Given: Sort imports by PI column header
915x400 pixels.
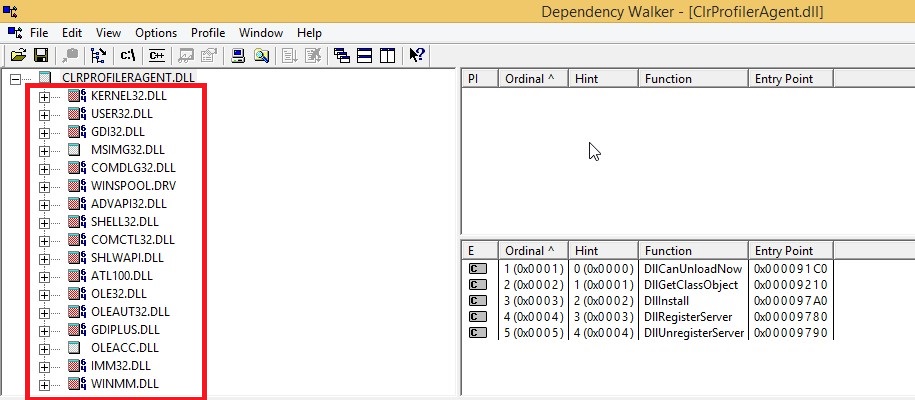Looking at the screenshot, I should tap(480, 79).
